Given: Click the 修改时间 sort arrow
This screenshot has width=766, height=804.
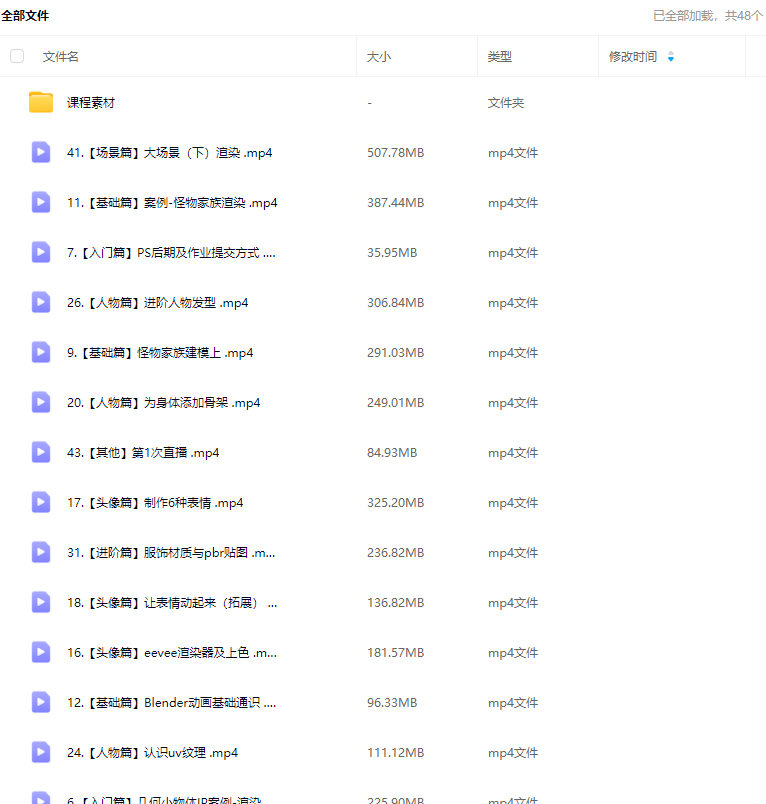Looking at the screenshot, I should click(x=670, y=57).
